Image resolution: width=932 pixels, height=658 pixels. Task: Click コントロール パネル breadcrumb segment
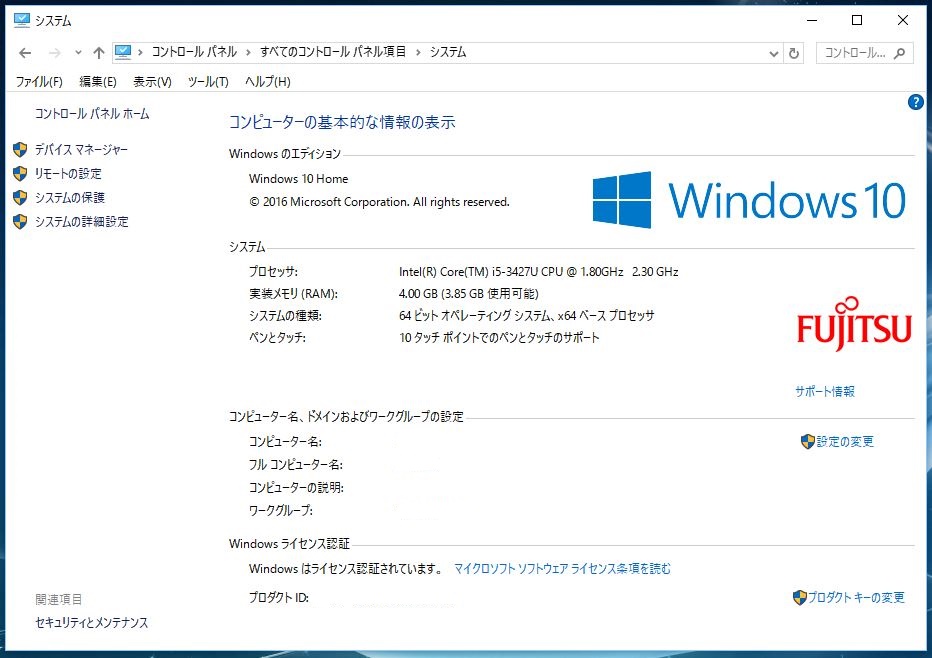tap(194, 52)
